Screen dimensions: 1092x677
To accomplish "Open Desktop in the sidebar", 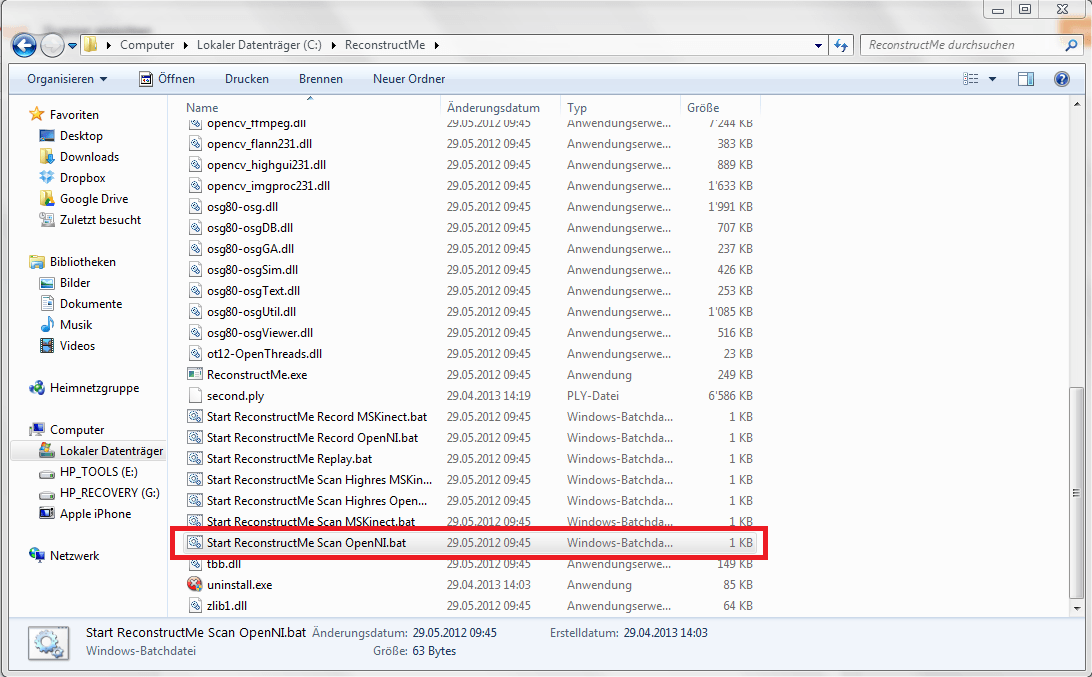I will click(81, 136).
